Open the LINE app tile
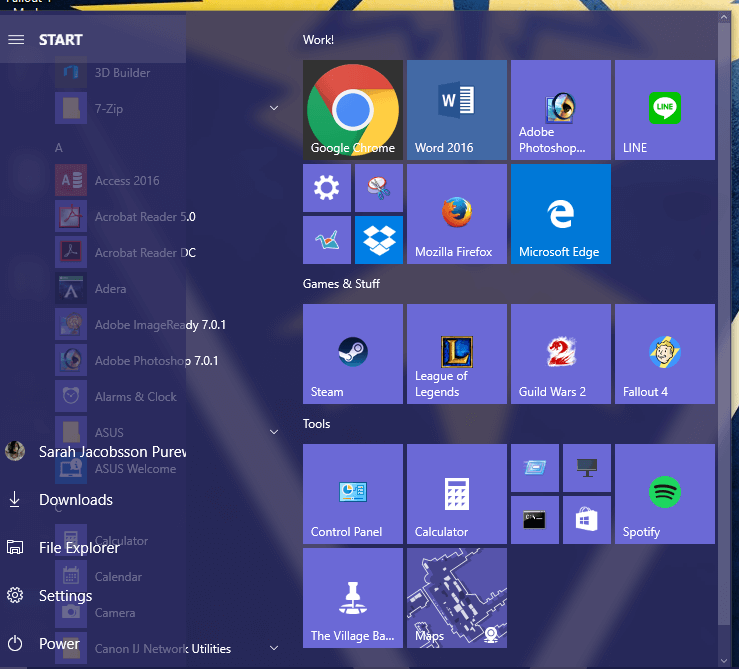The height and width of the screenshot is (669, 739). [x=665, y=110]
